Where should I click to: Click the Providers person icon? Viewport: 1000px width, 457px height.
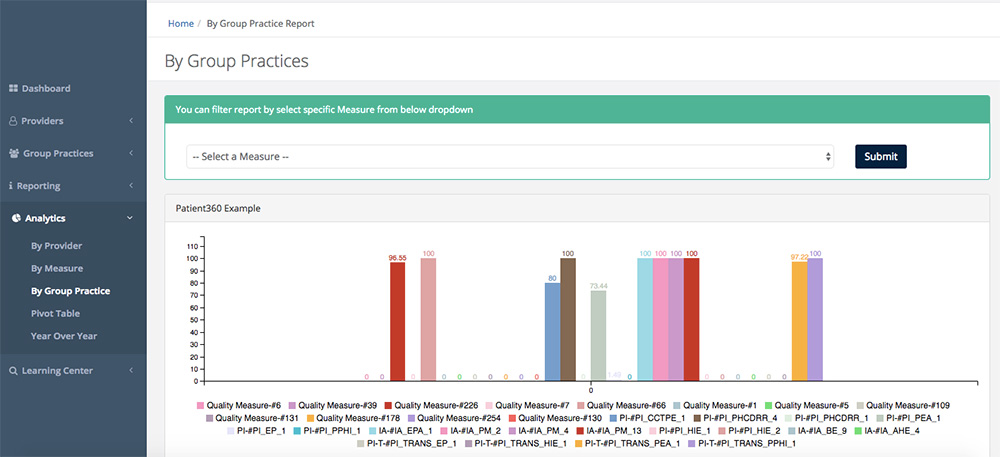click(x=14, y=121)
